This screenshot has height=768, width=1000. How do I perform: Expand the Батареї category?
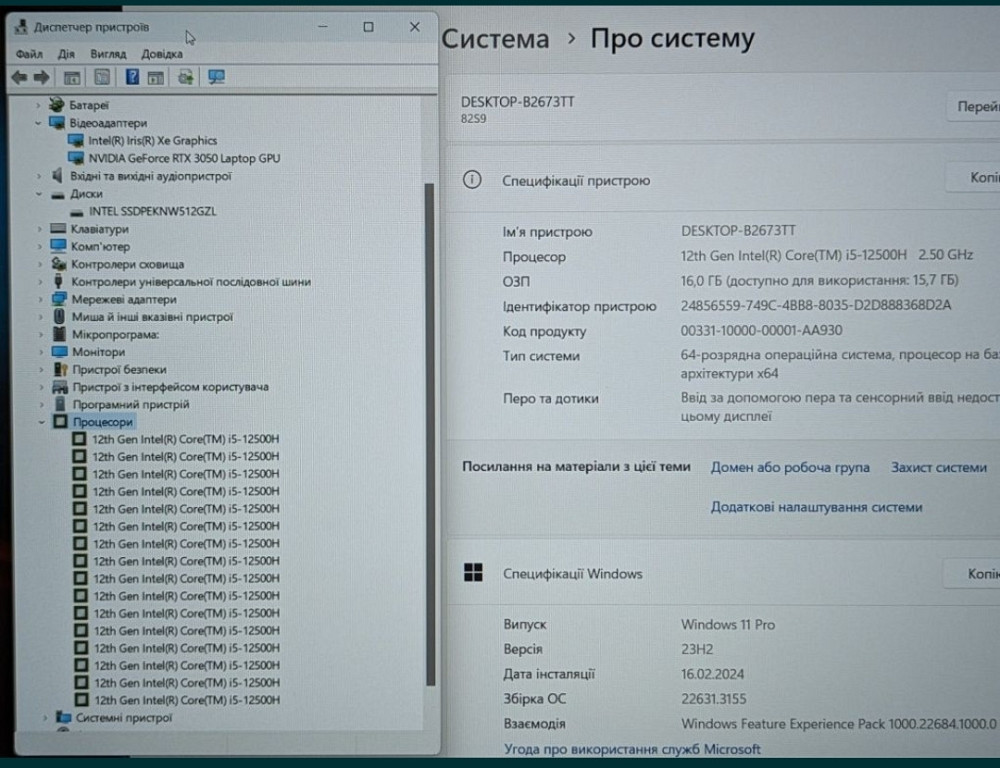tap(39, 105)
